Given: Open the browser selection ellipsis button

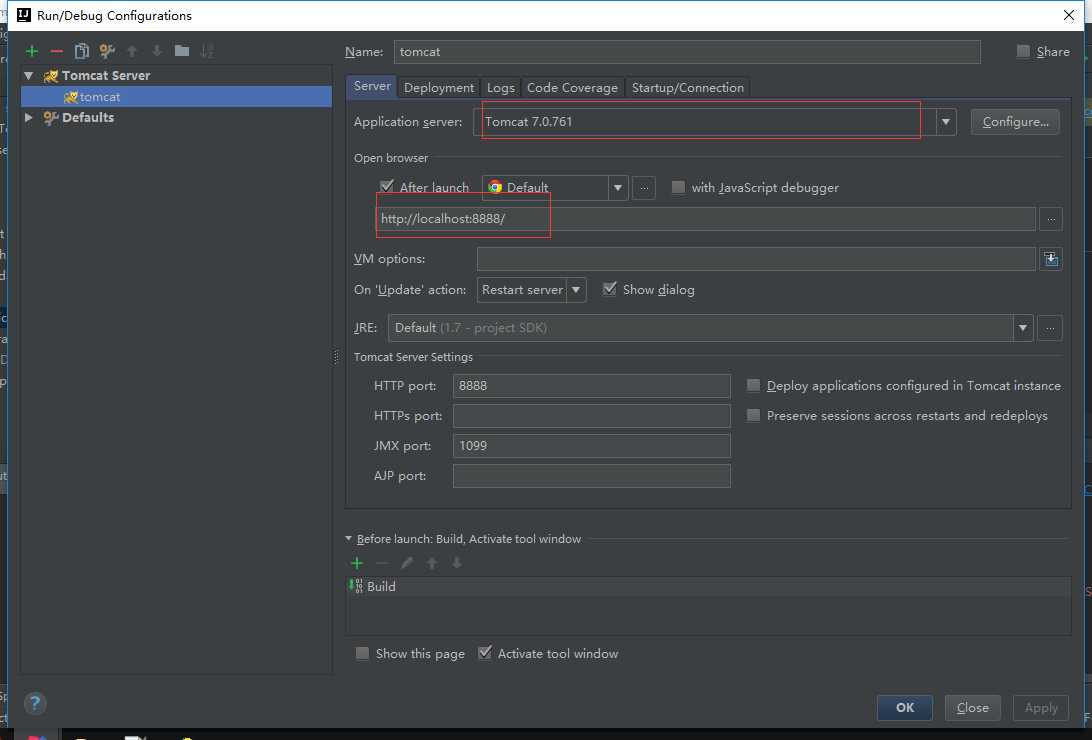Looking at the screenshot, I should tap(644, 188).
